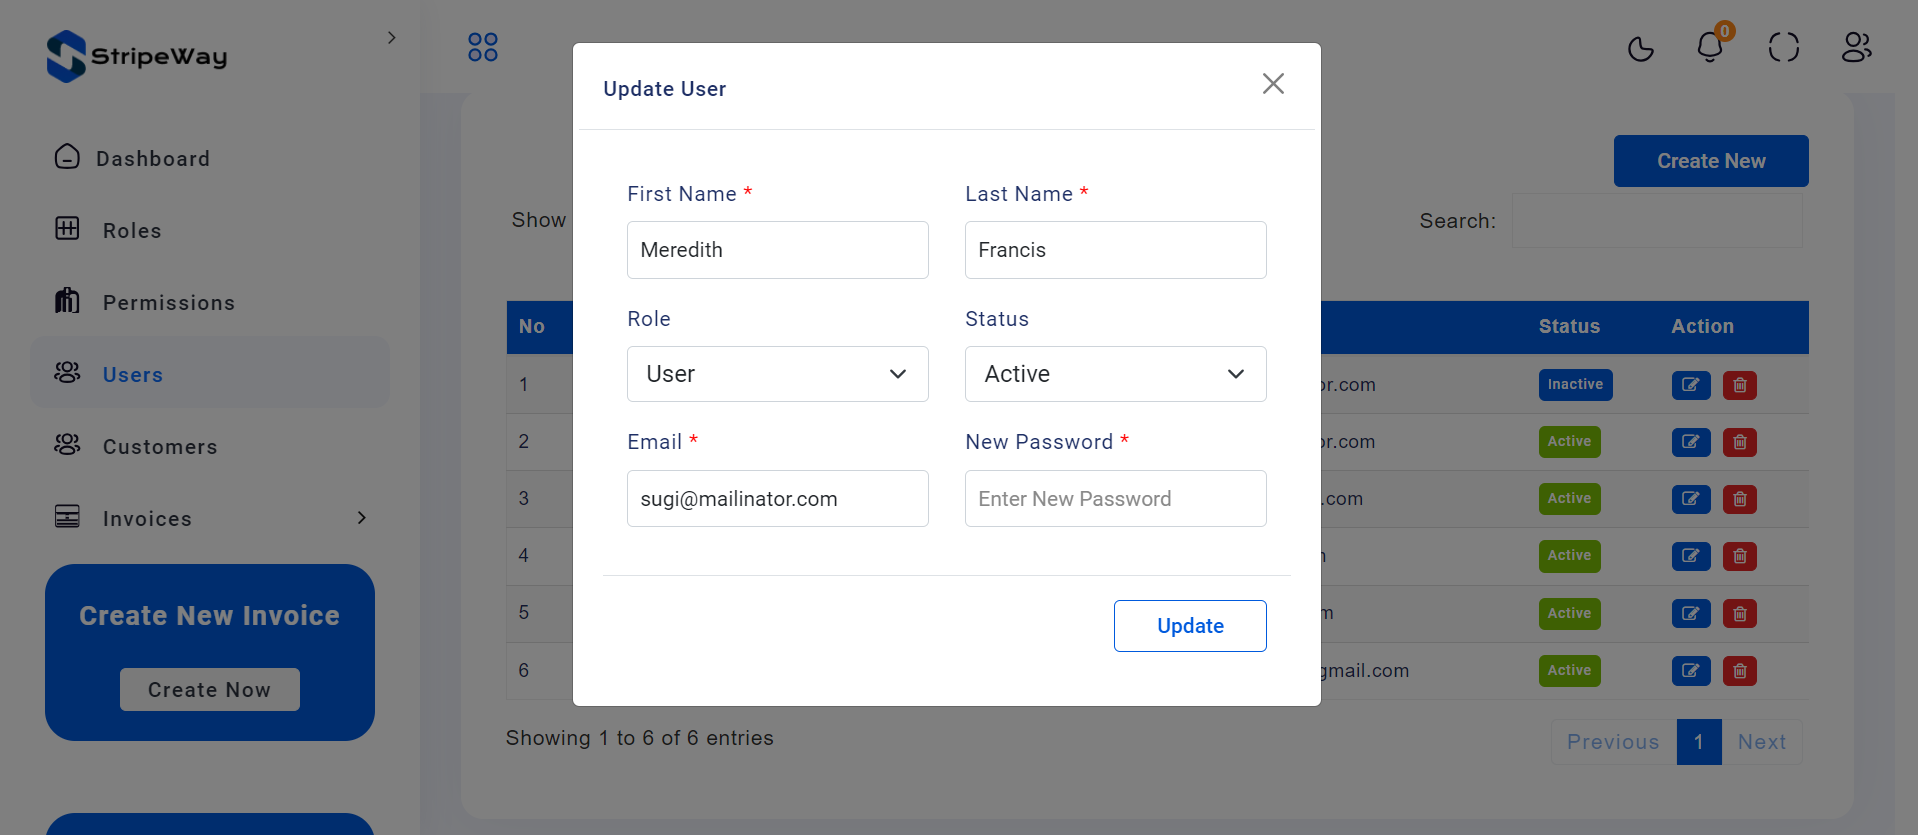Toggle dark mode moon icon

1641,48
